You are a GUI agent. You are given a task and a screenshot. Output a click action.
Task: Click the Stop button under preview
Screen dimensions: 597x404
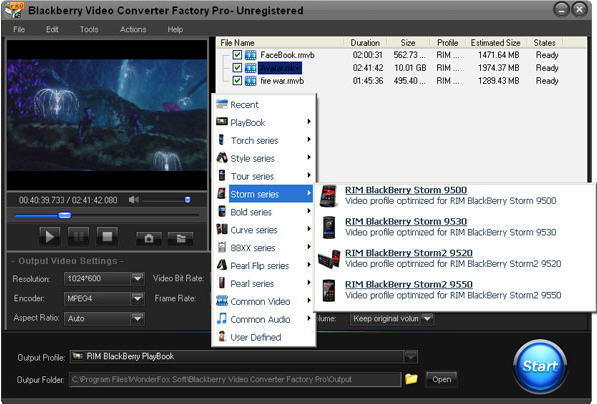(107, 237)
